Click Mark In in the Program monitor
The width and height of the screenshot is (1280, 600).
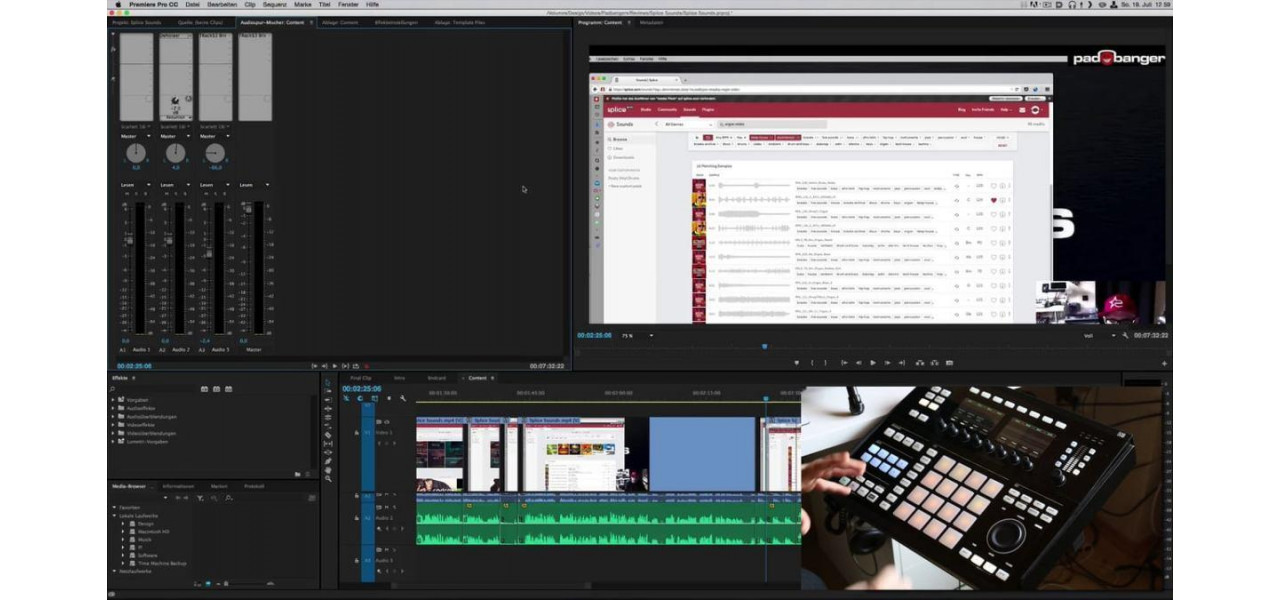click(x=812, y=362)
